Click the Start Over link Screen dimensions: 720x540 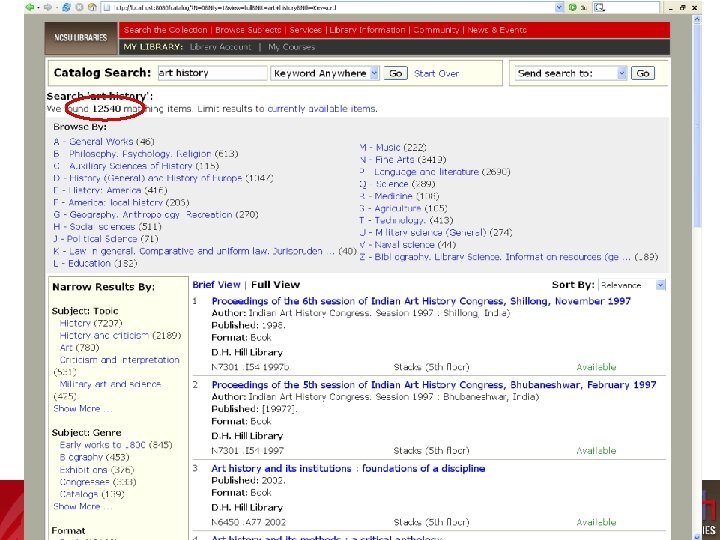[436, 73]
